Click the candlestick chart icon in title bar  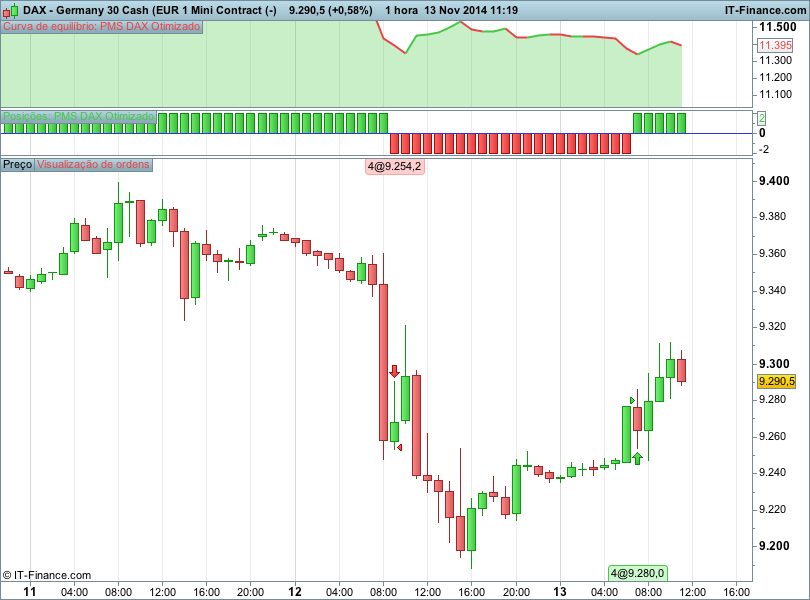pos(11,10)
